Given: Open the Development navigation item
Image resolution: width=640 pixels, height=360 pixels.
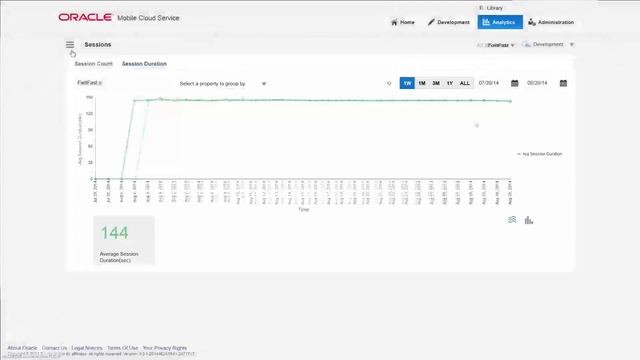Looking at the screenshot, I should pos(448,22).
